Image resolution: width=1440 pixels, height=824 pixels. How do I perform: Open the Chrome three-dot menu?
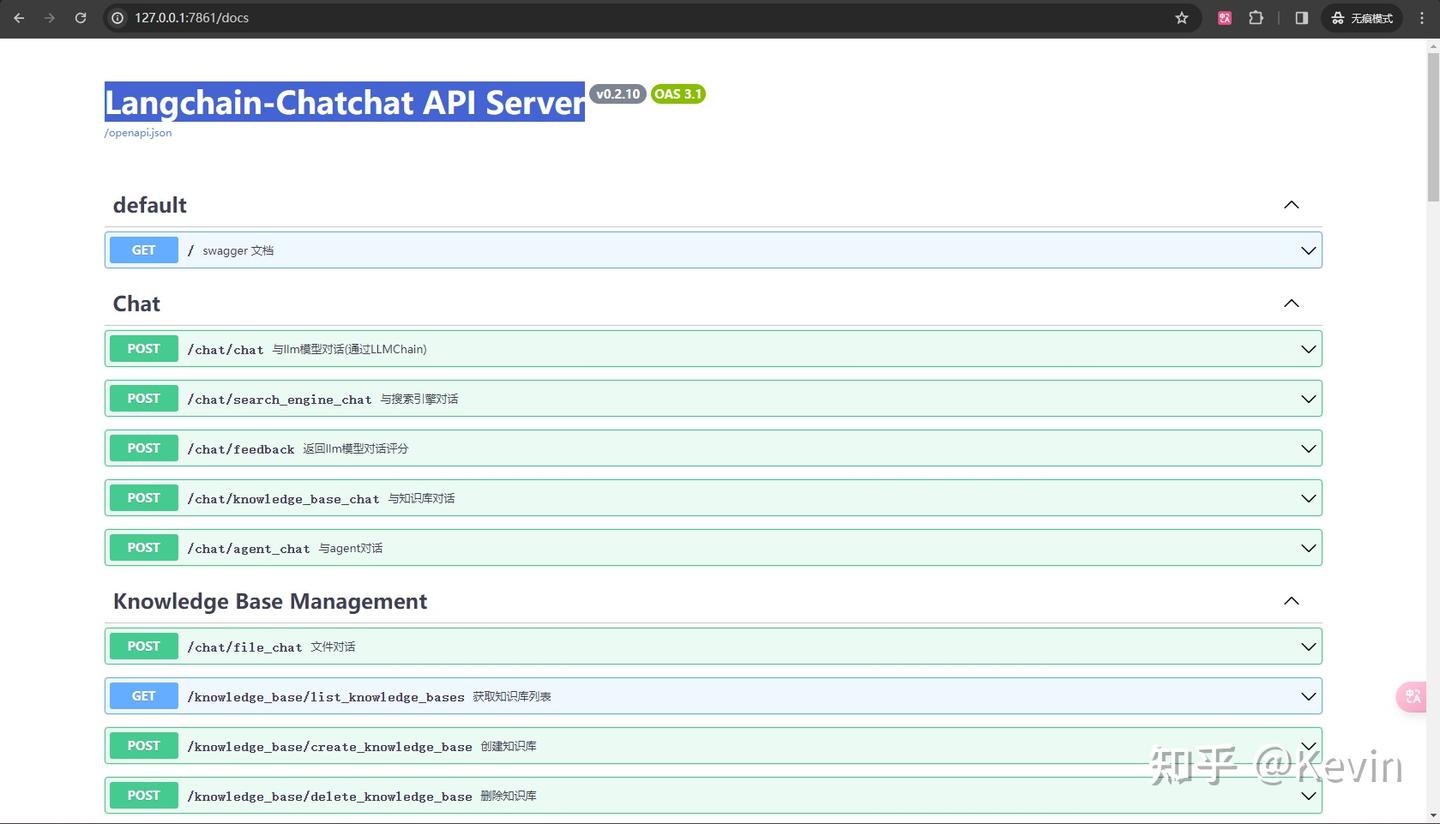[1422, 18]
